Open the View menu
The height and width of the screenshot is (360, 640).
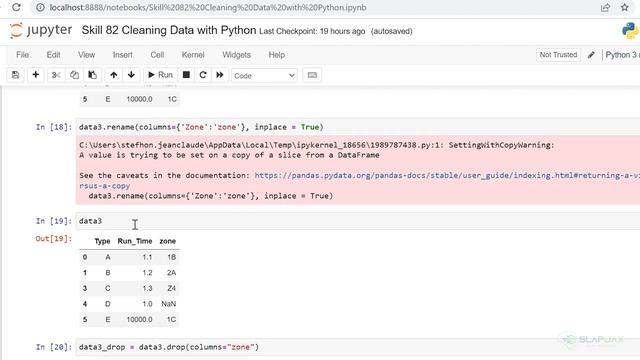pos(87,55)
